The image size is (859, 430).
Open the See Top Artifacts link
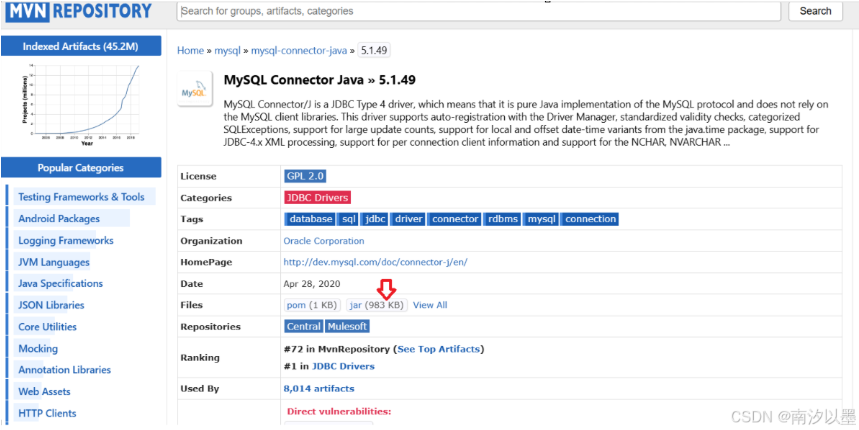[439, 349]
